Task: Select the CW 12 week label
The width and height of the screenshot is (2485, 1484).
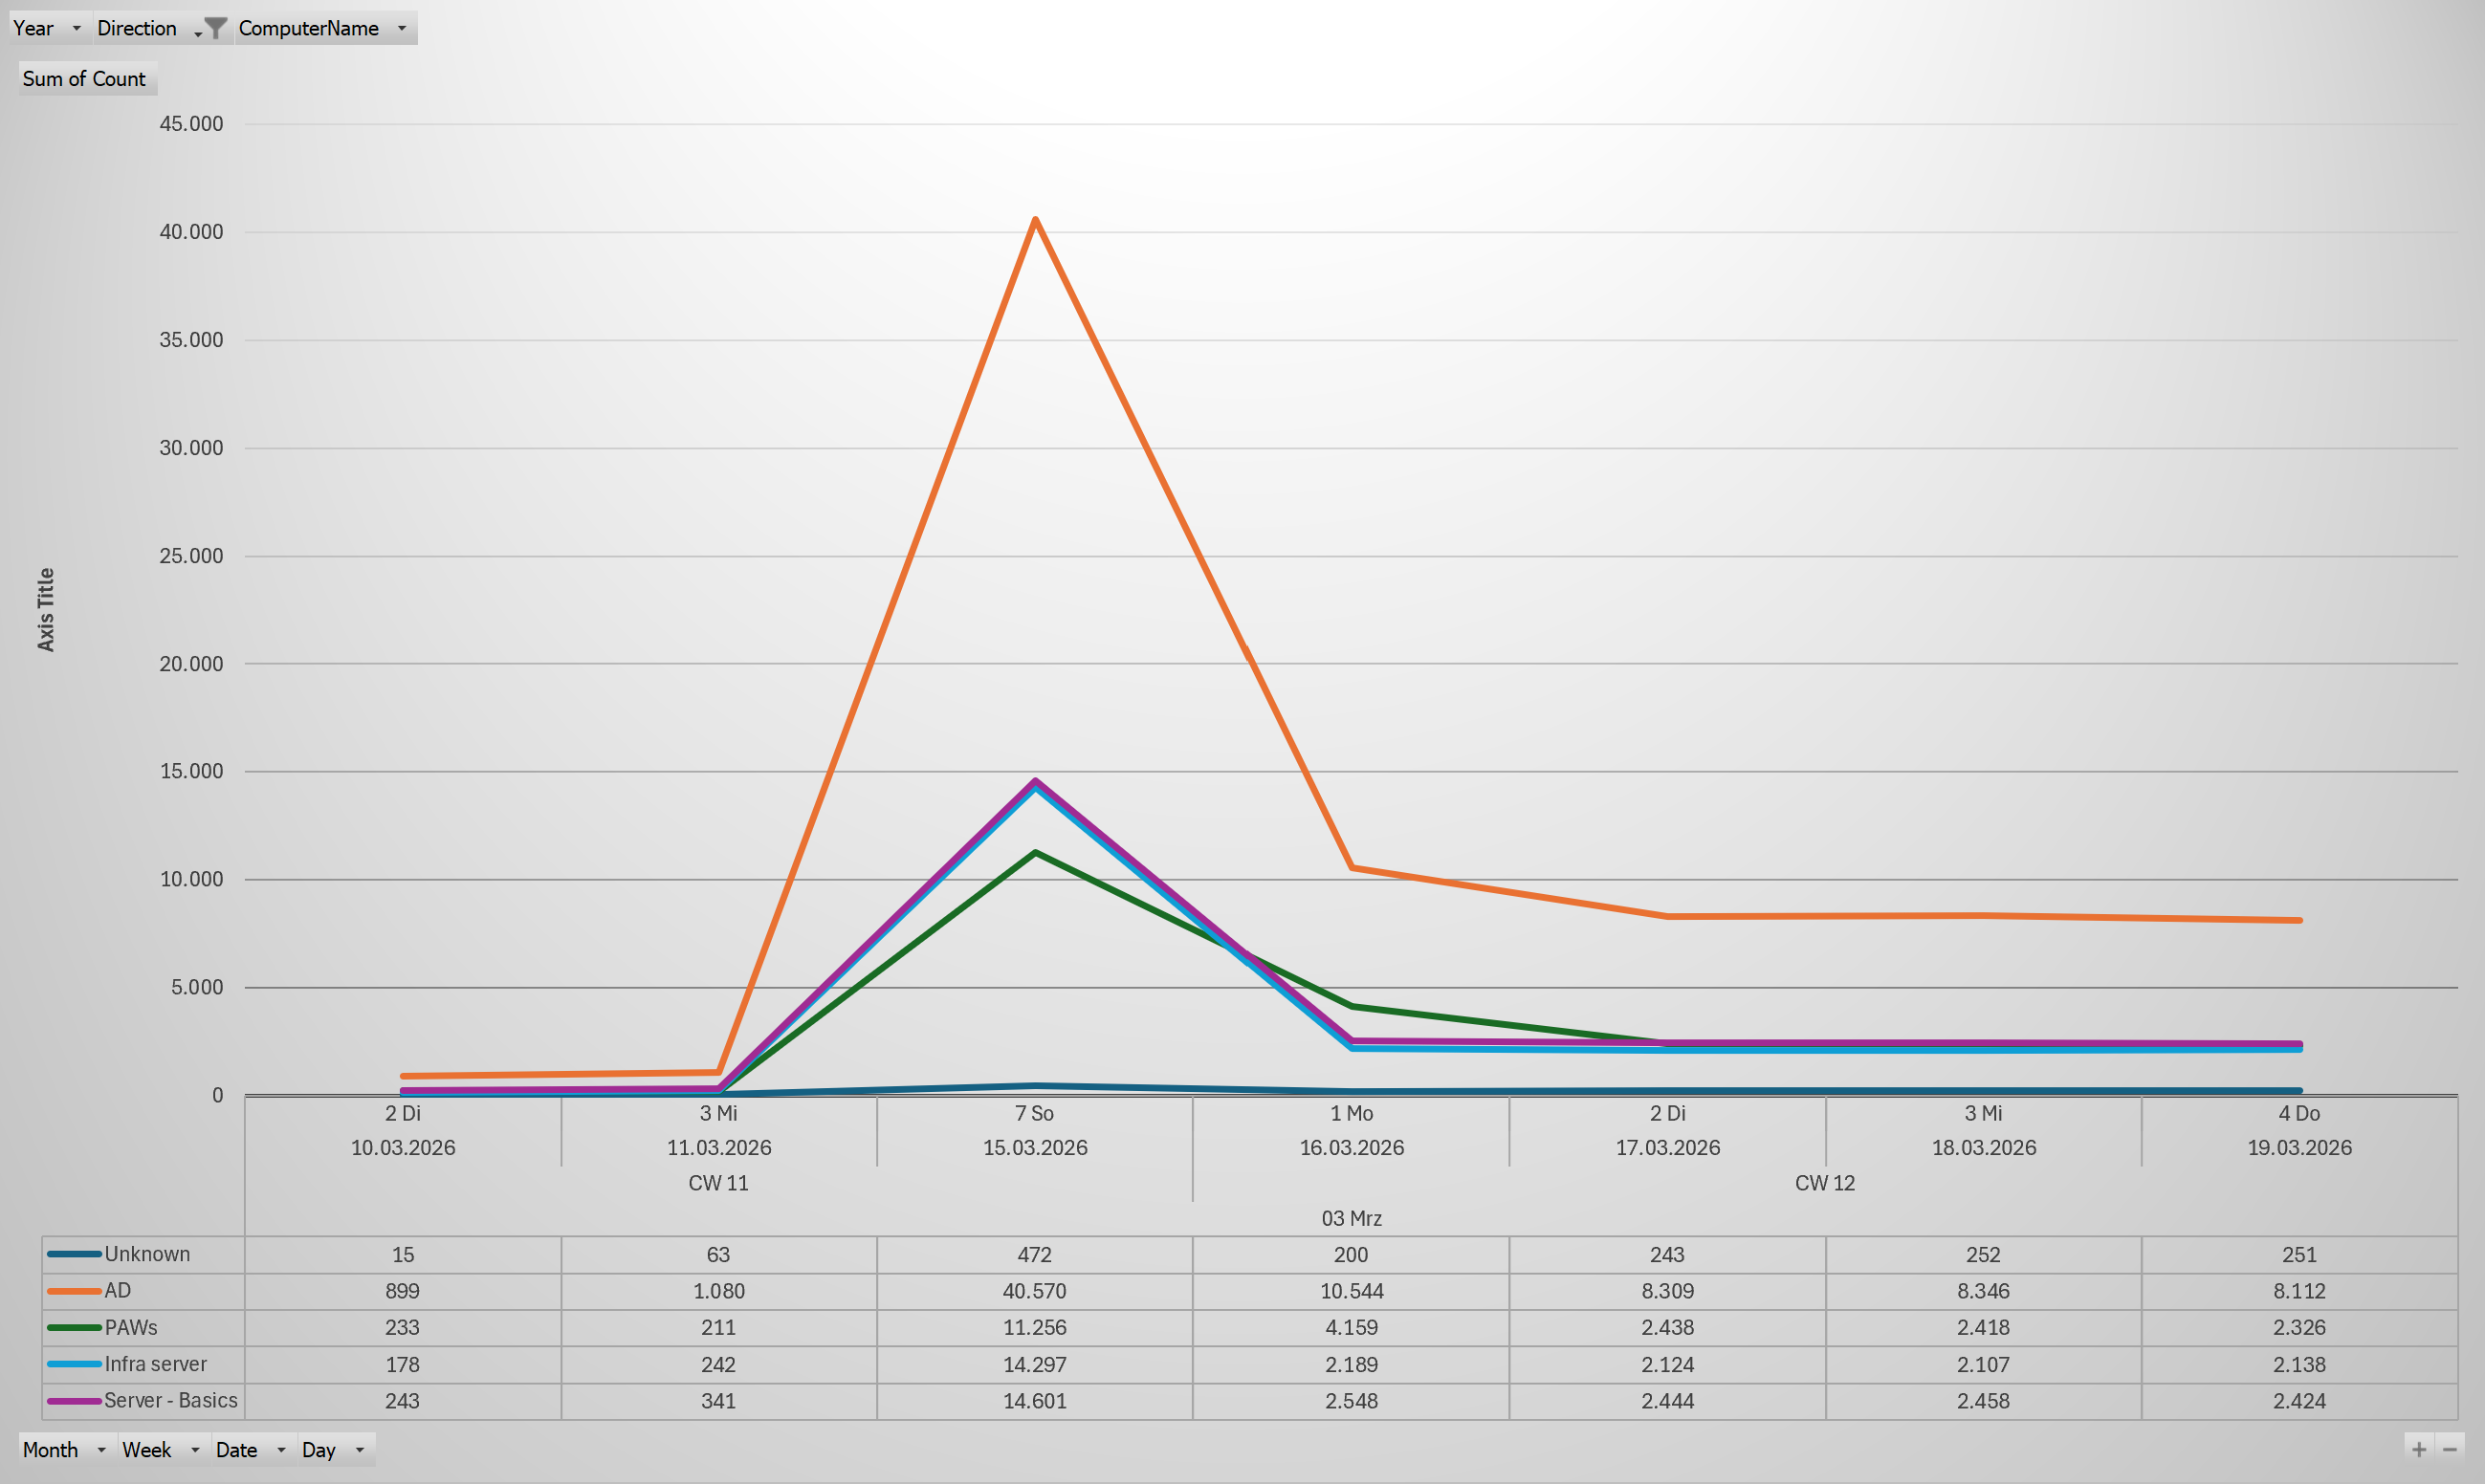Action: click(1824, 1183)
